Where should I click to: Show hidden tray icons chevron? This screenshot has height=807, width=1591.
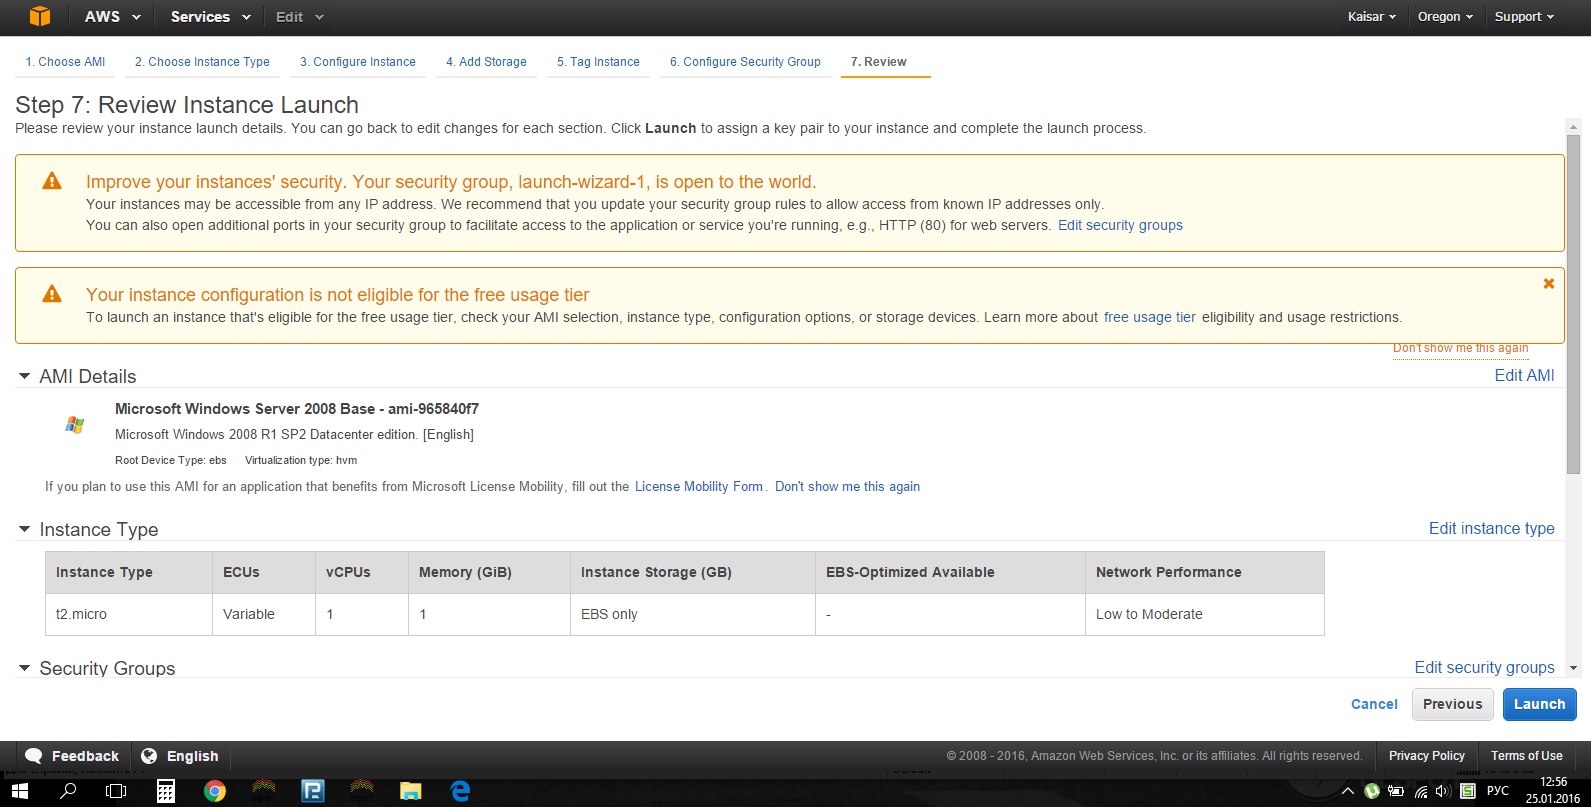[1347, 792]
